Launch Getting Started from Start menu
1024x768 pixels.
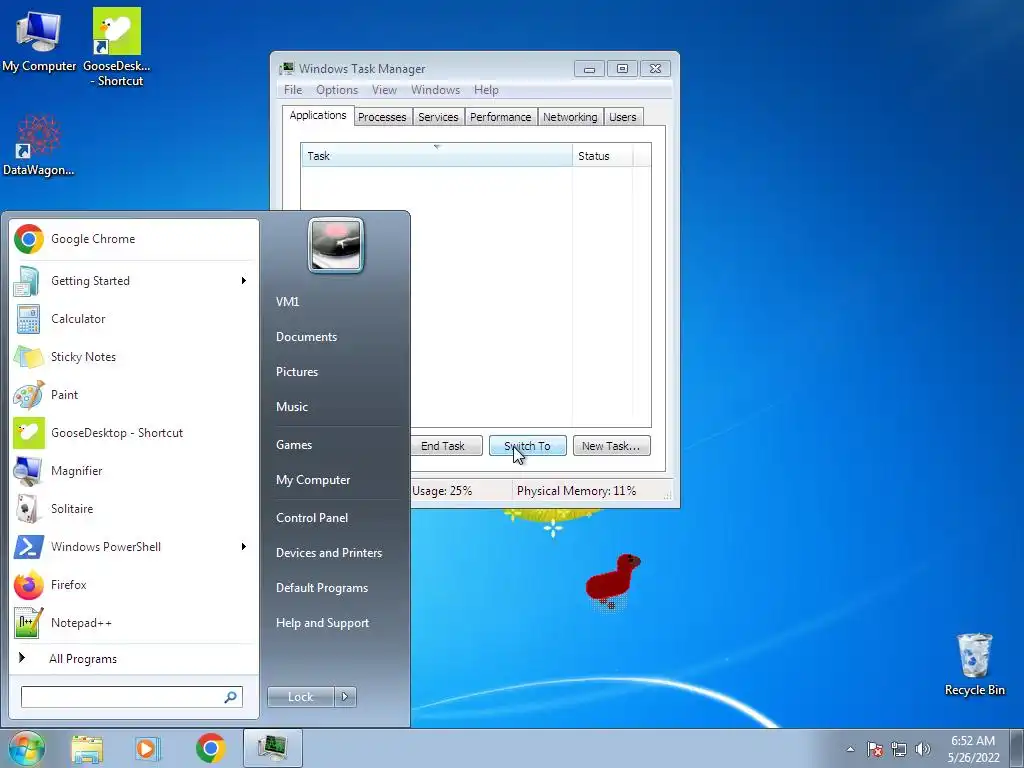click(135, 281)
